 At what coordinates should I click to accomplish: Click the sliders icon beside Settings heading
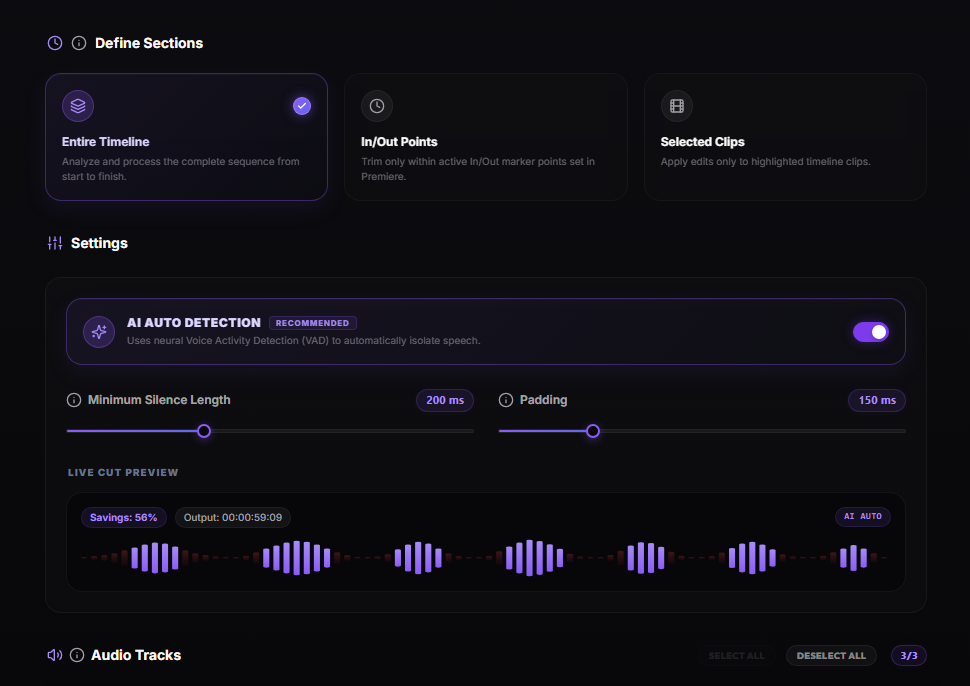55,243
